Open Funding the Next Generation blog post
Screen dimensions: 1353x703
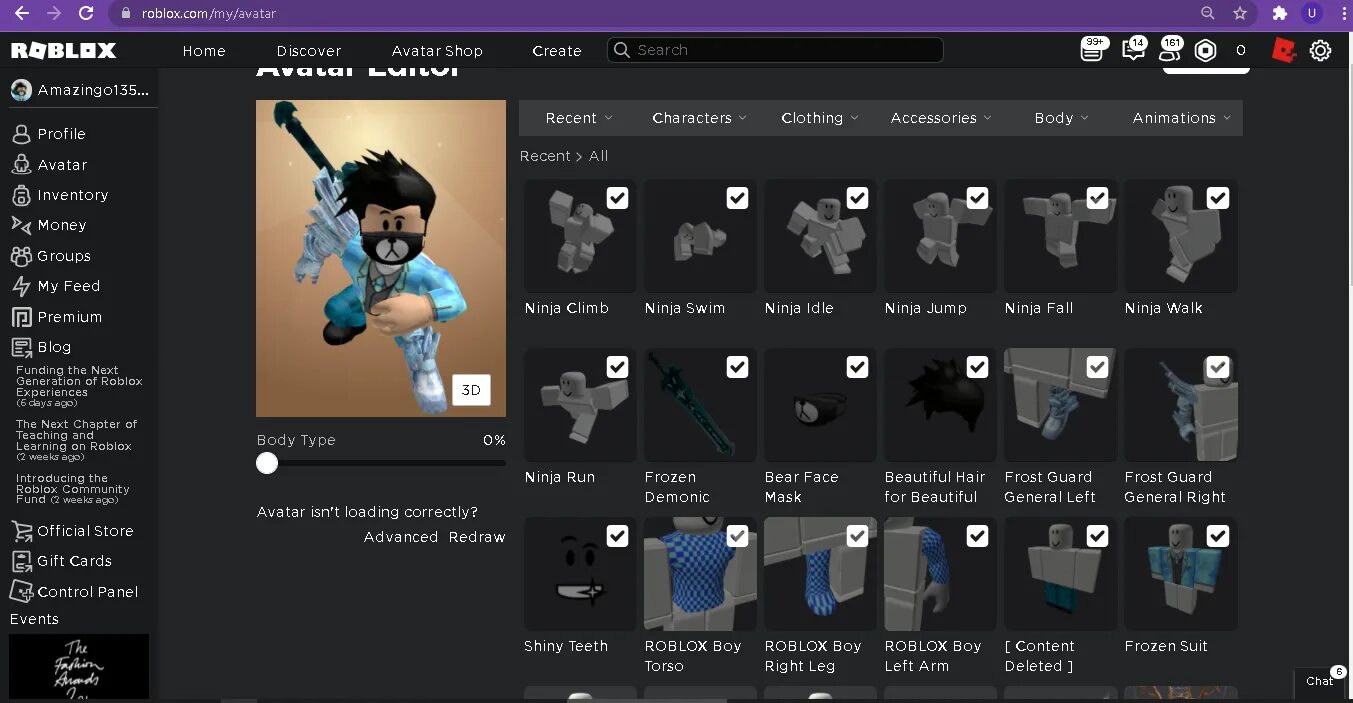click(x=79, y=381)
